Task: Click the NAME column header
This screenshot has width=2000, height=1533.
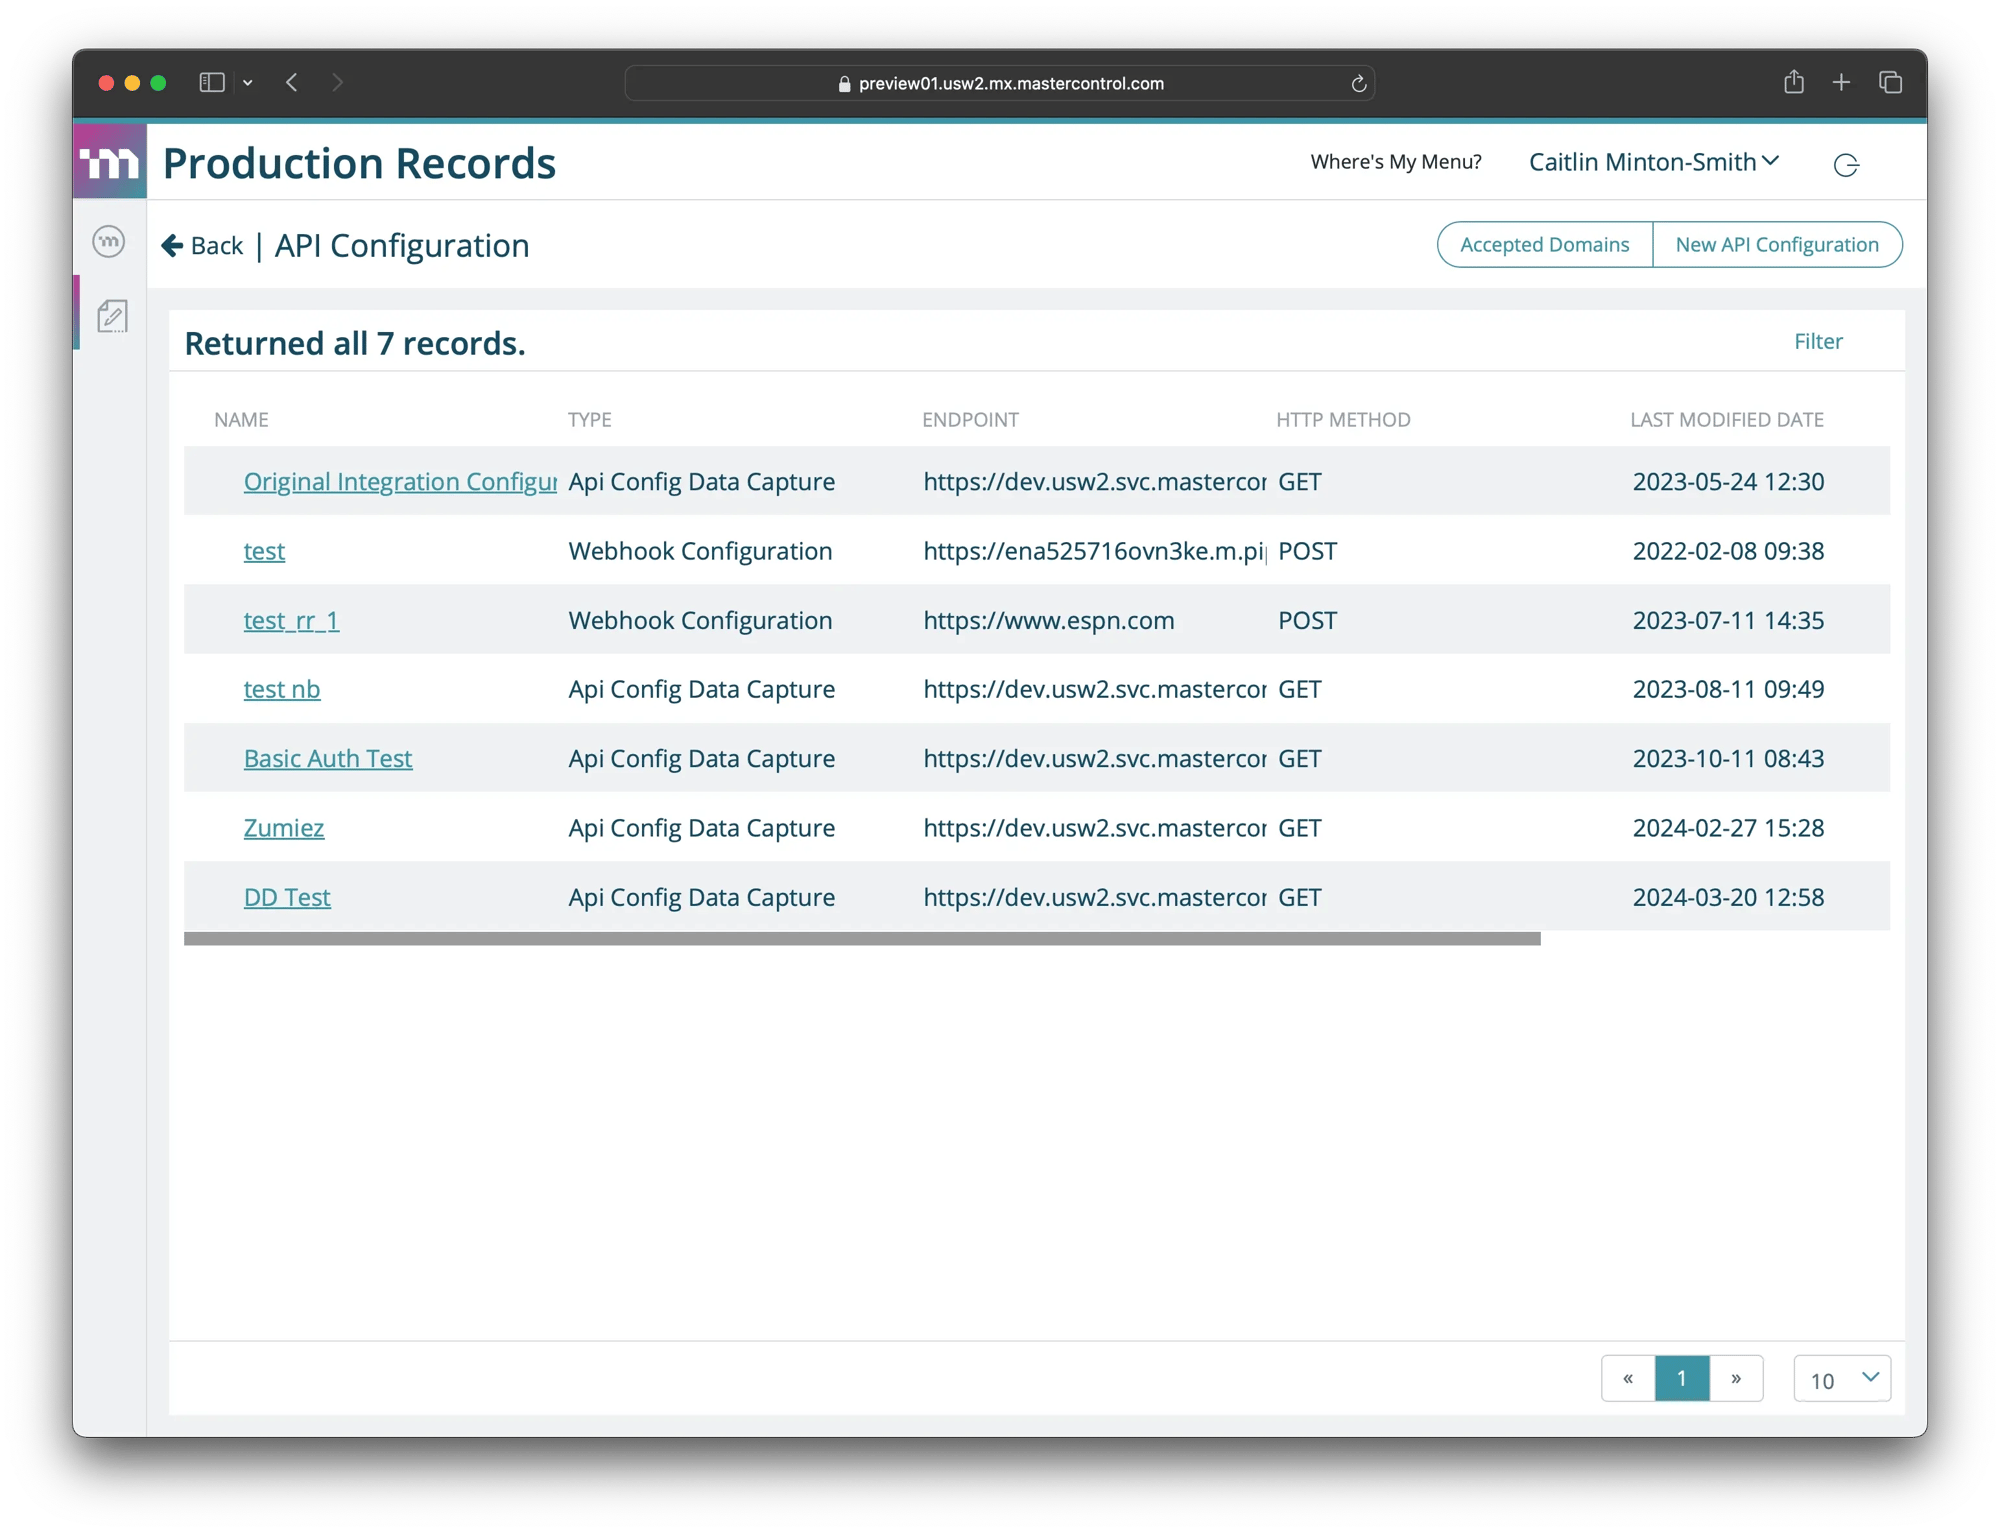Action: (241, 419)
